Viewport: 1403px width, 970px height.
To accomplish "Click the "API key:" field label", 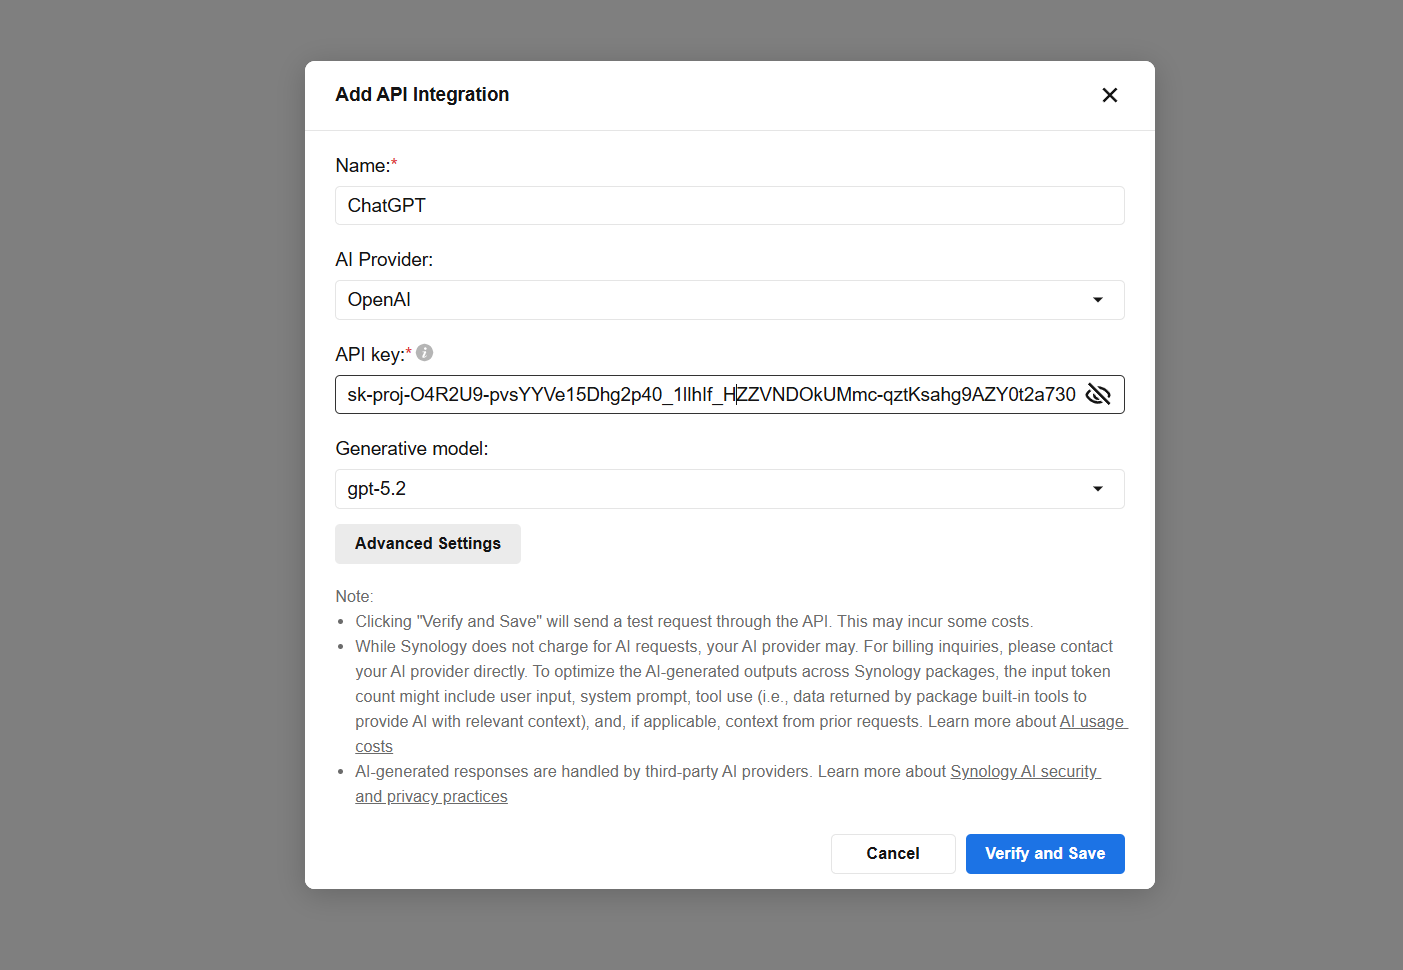I will click(369, 355).
